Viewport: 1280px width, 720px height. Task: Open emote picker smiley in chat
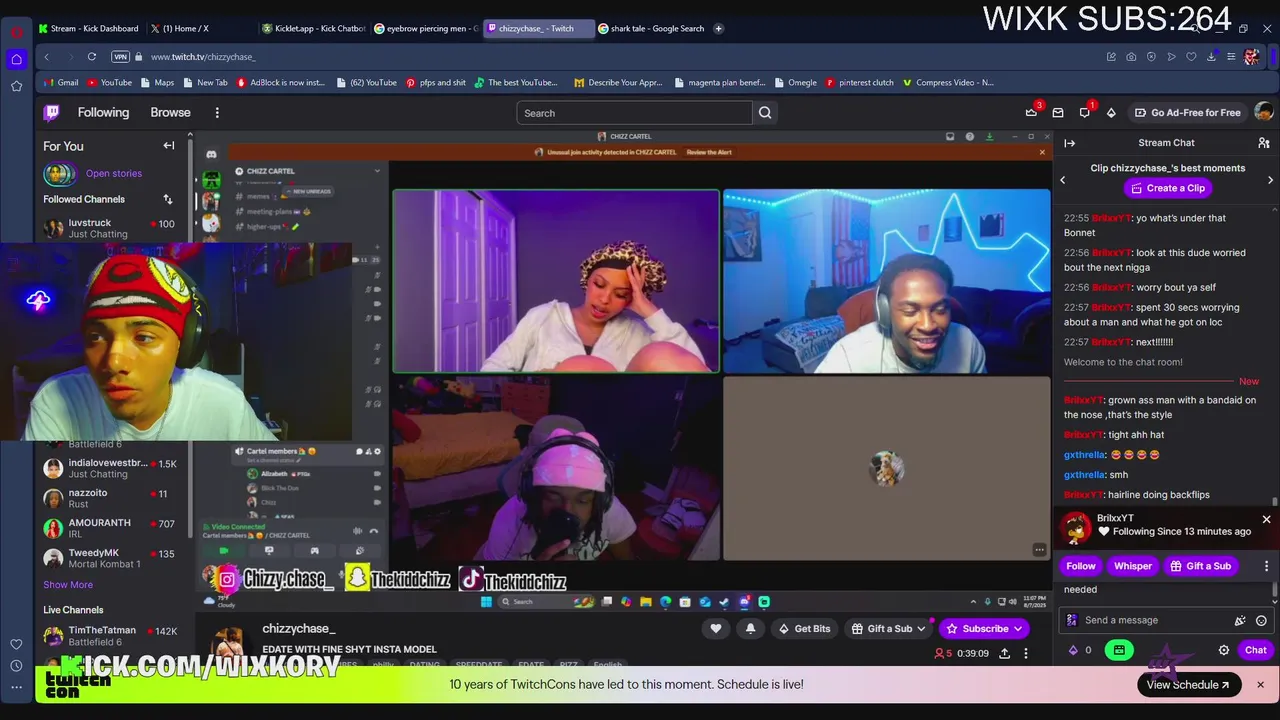1261,620
